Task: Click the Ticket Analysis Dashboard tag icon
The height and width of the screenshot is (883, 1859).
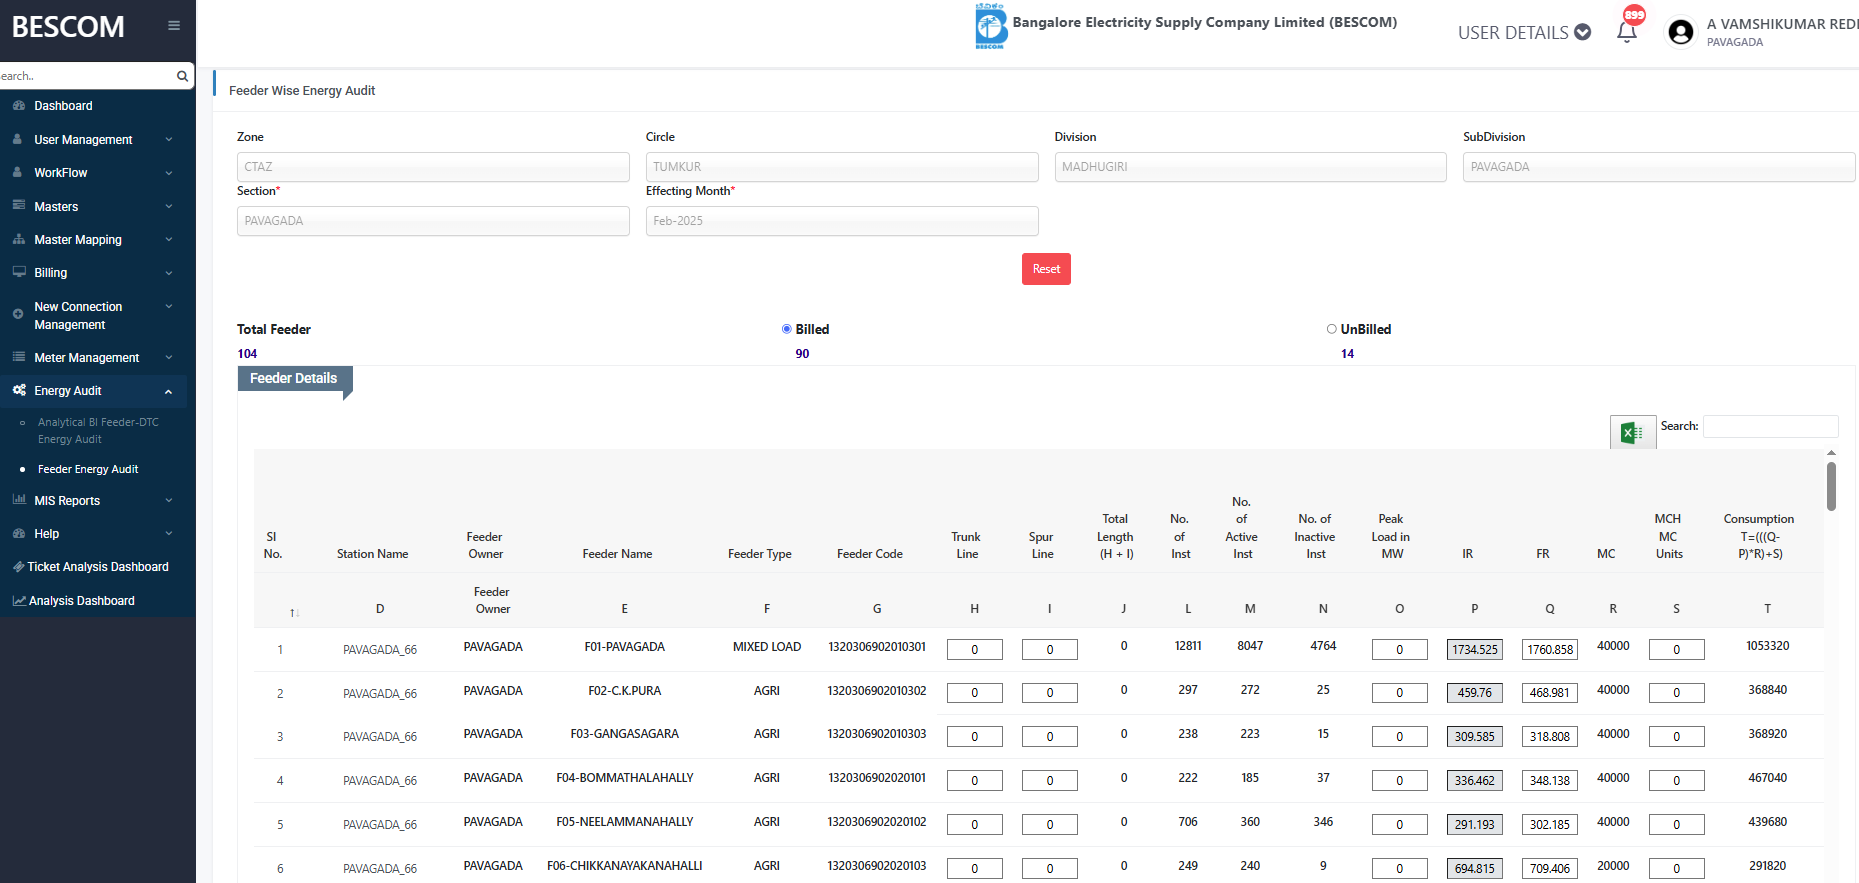Action: (x=19, y=566)
